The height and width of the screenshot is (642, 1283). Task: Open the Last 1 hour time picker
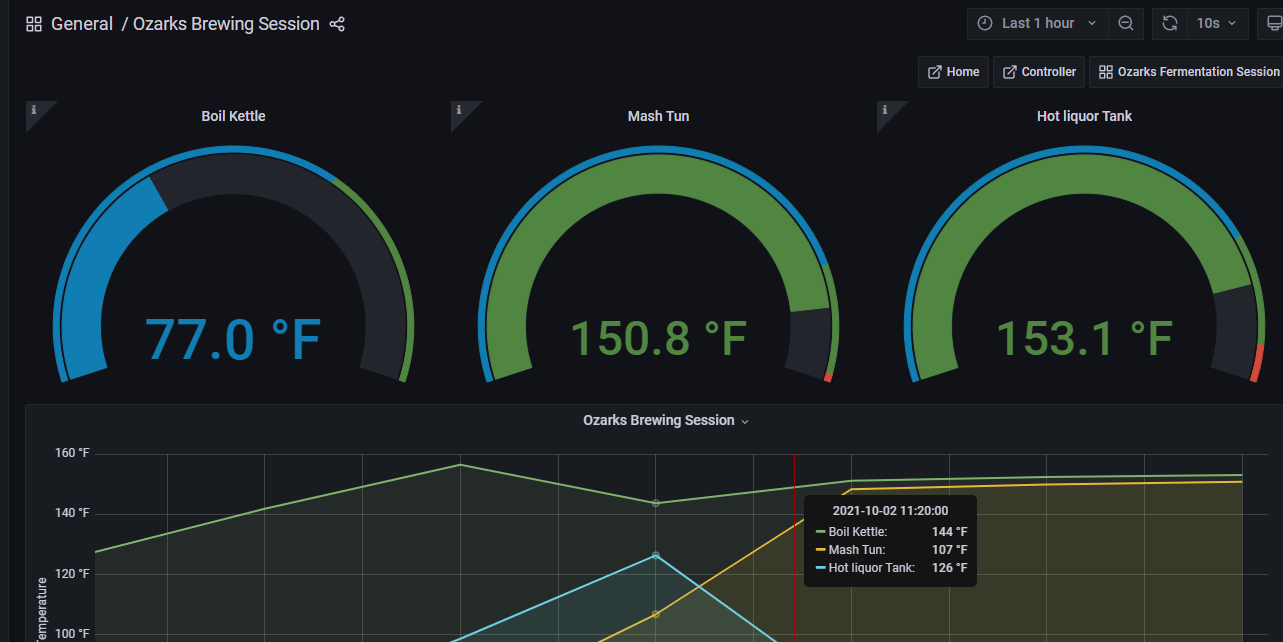coord(1038,23)
